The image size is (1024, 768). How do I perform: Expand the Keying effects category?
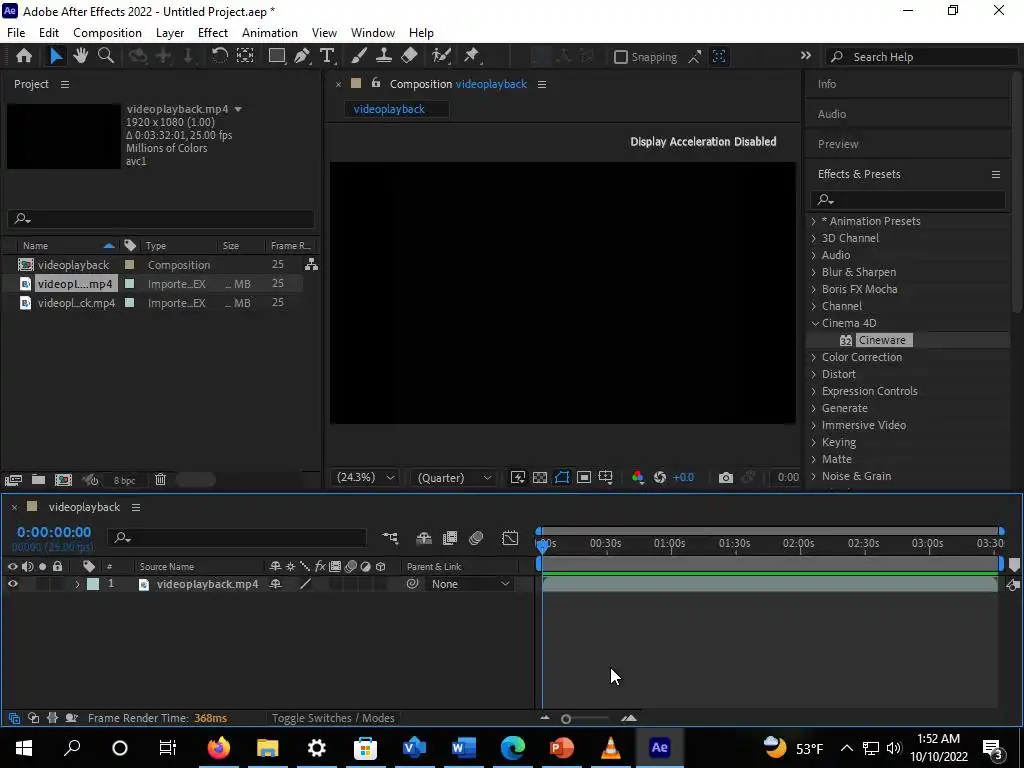click(x=814, y=442)
